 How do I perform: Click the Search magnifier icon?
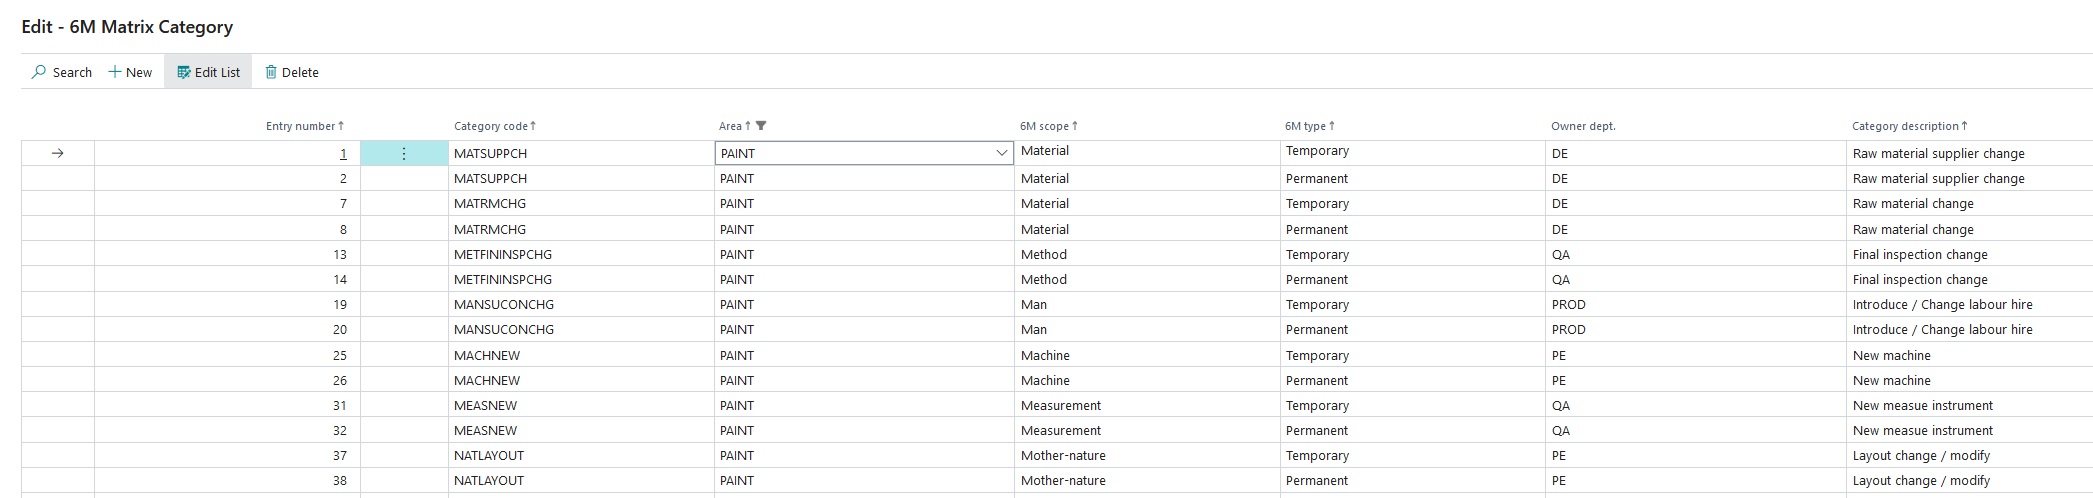pyautogui.click(x=39, y=72)
